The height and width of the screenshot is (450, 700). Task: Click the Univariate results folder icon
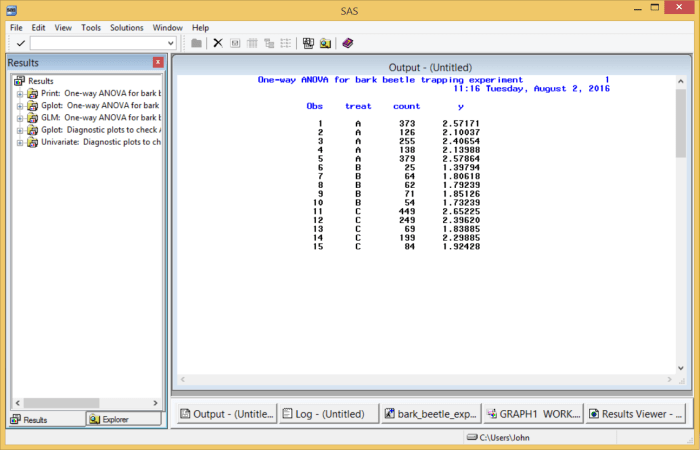tap(32, 142)
